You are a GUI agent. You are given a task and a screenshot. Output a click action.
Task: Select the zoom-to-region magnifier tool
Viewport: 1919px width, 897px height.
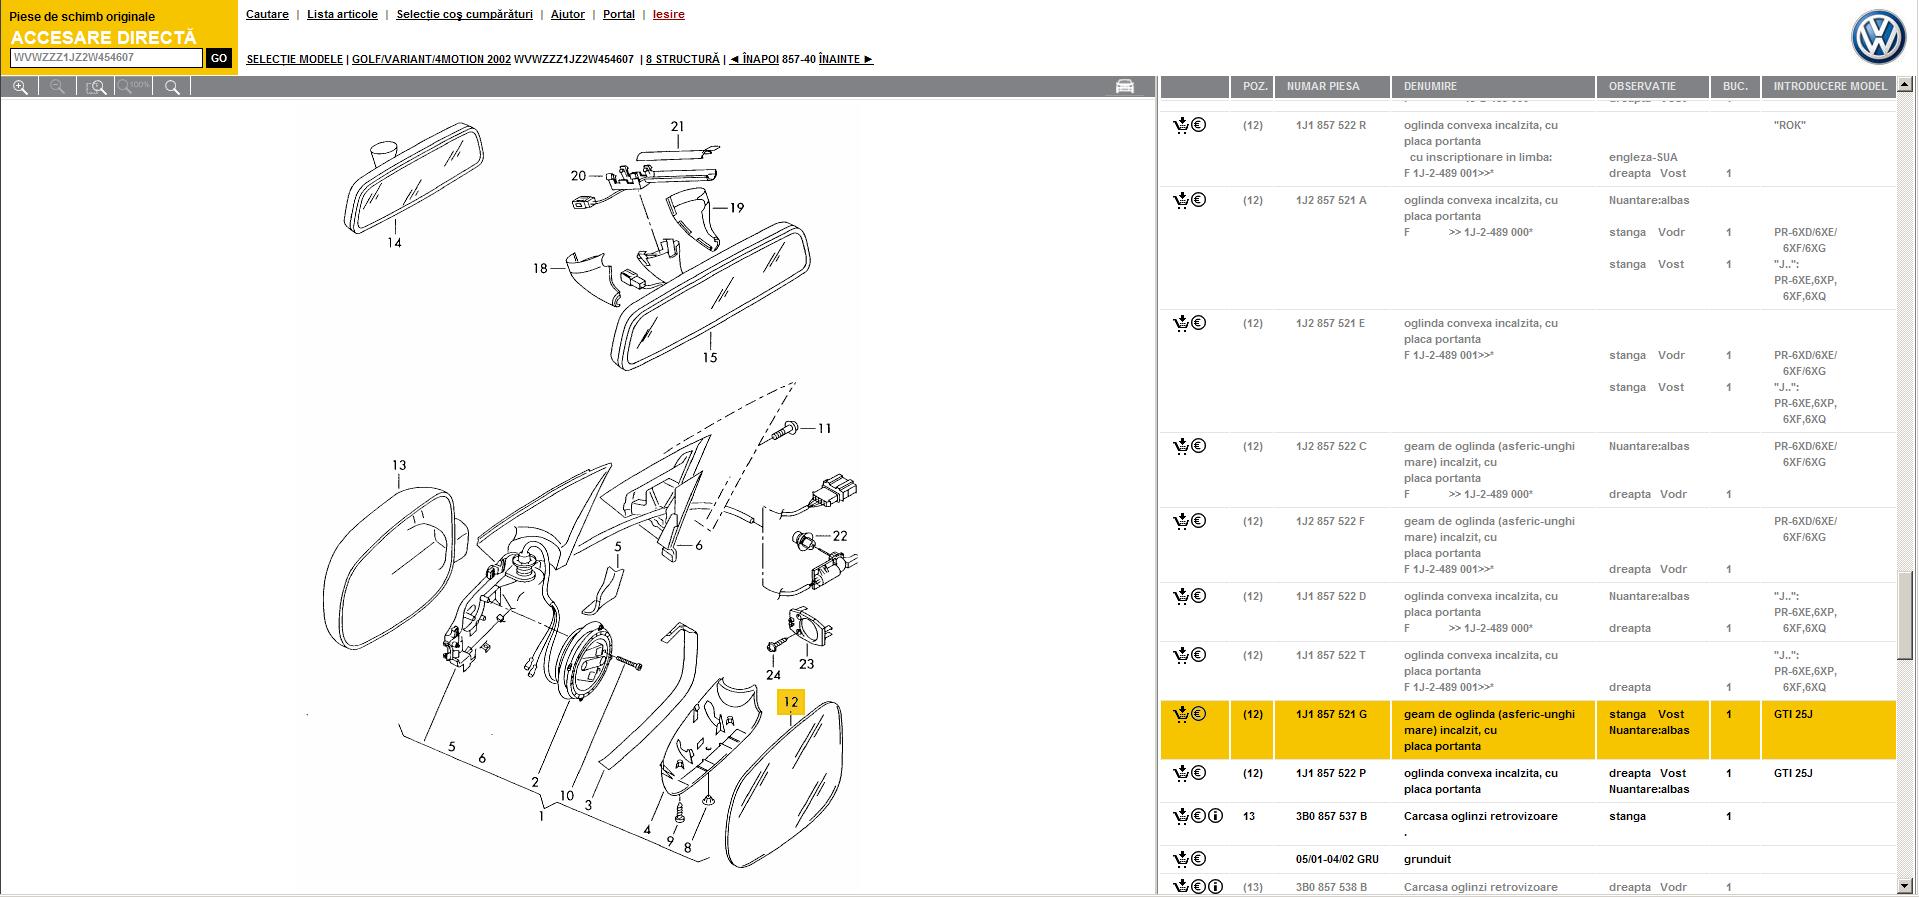(96, 87)
